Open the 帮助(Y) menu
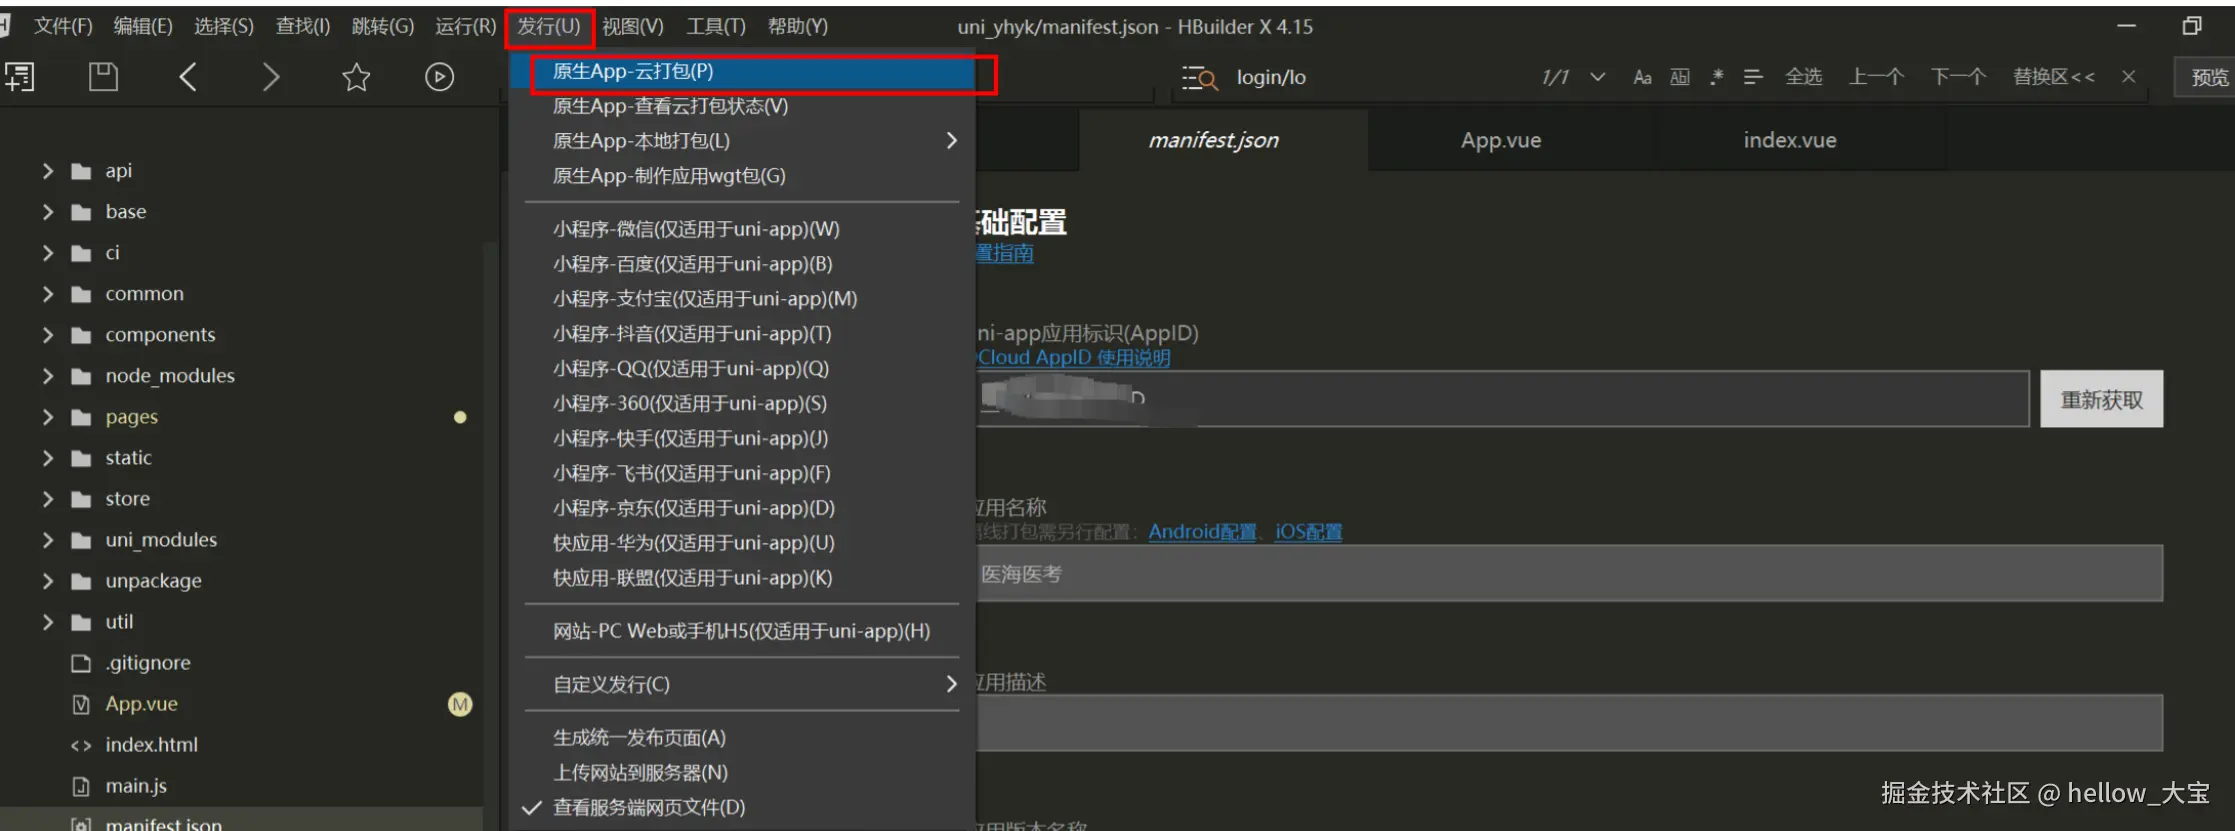The width and height of the screenshot is (2235, 831). [x=798, y=26]
